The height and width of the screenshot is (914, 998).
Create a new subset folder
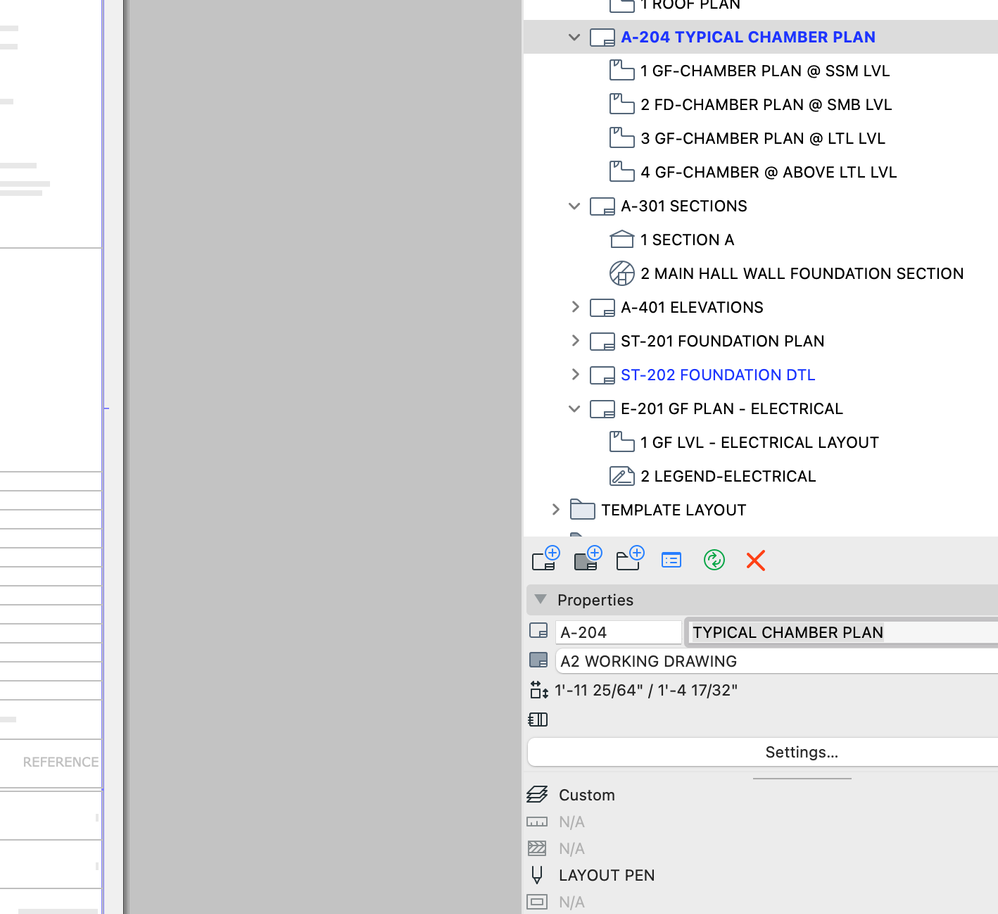tap(629, 560)
